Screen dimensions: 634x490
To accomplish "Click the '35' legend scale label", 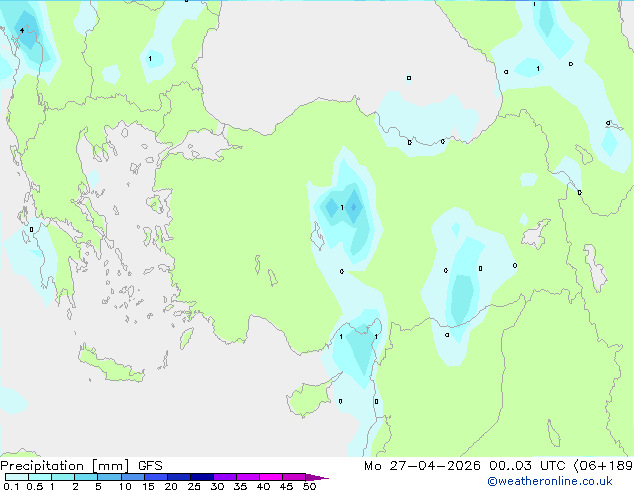I will pos(240,486).
